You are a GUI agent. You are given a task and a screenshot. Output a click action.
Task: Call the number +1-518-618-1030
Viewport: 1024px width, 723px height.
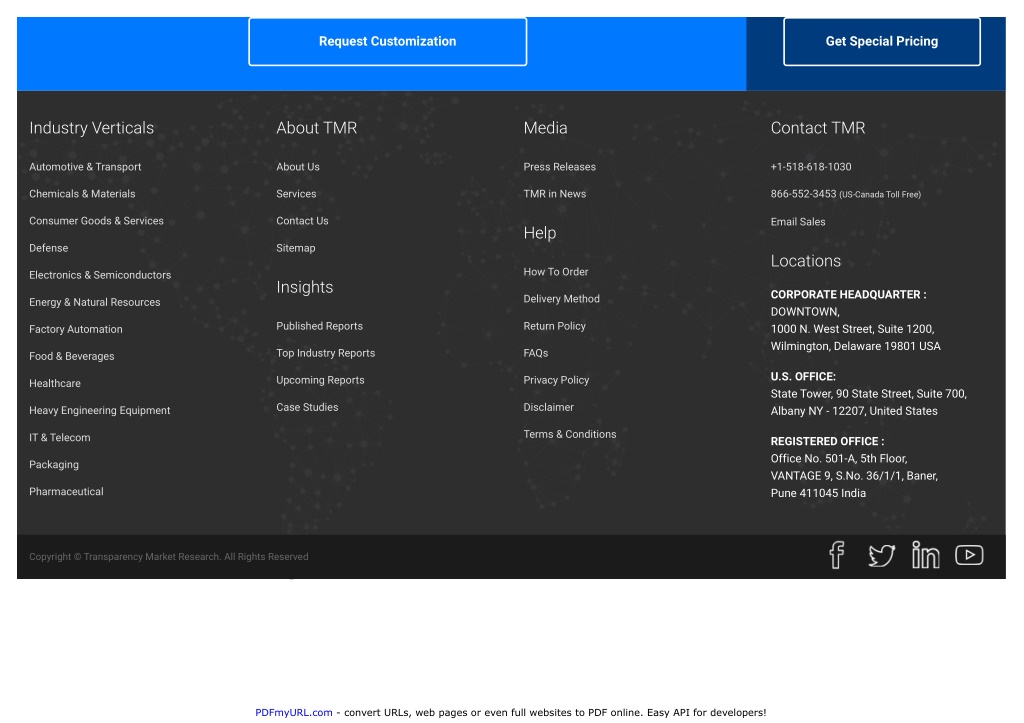tap(810, 167)
